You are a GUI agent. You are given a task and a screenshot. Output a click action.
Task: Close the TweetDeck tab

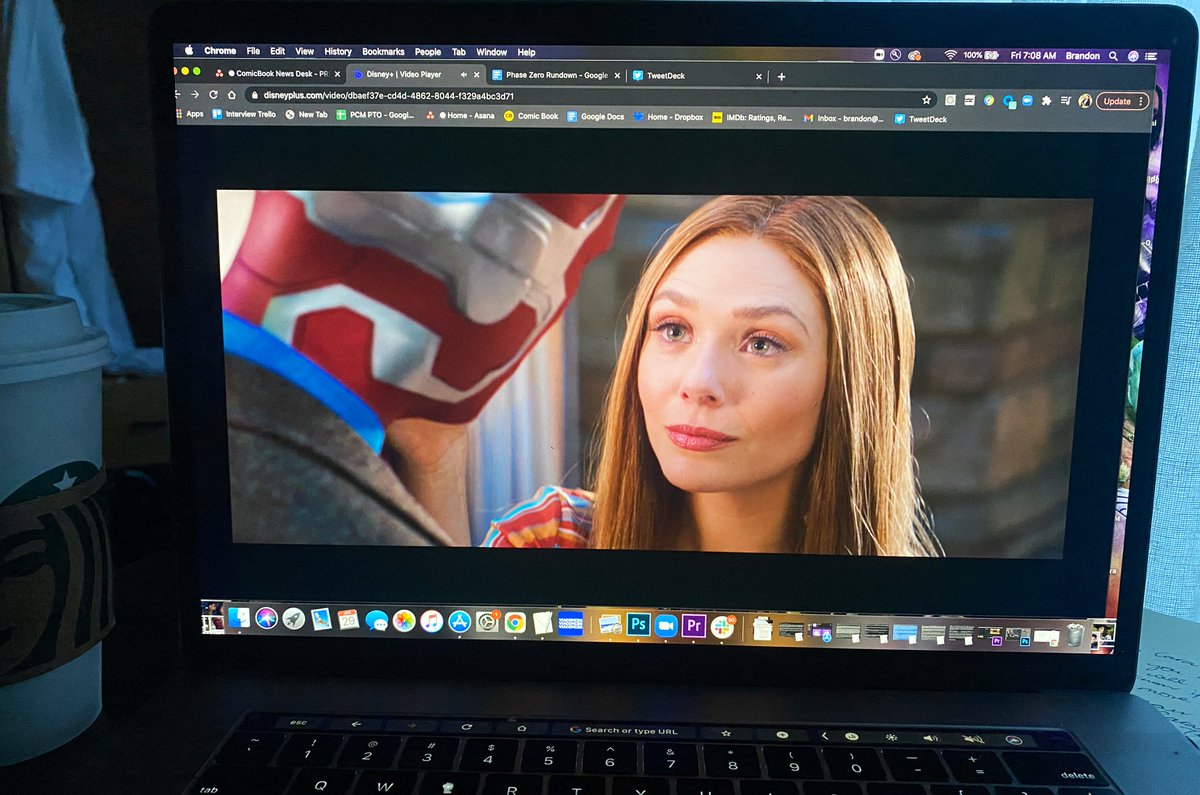(x=759, y=76)
